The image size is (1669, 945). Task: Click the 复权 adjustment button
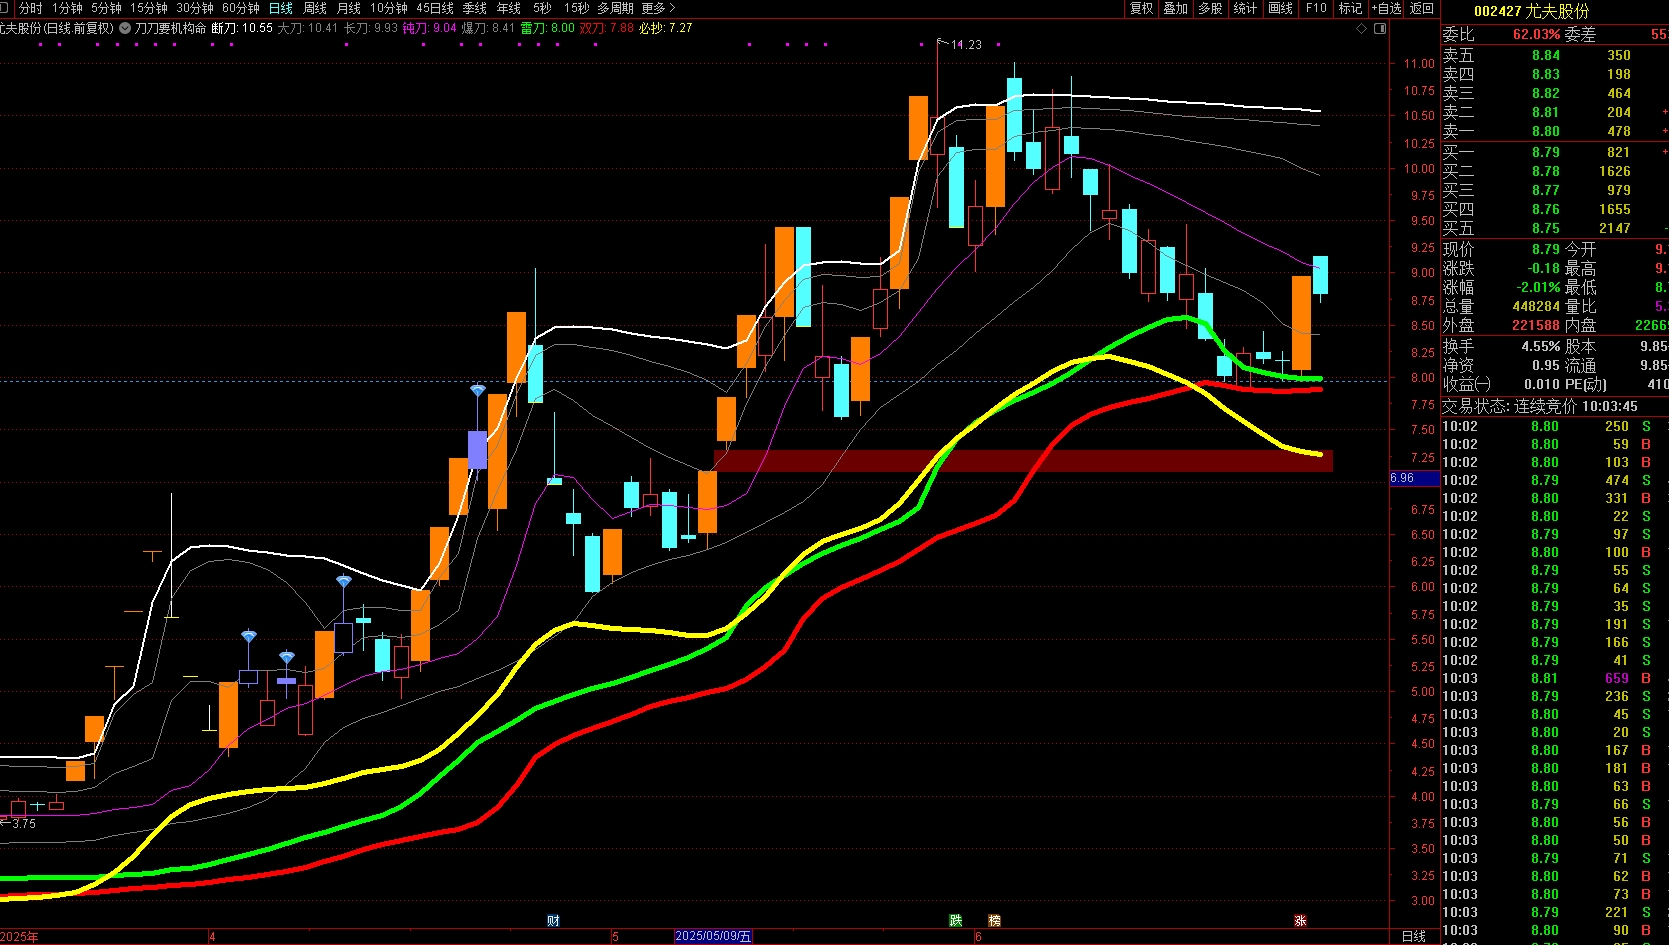click(x=1141, y=8)
